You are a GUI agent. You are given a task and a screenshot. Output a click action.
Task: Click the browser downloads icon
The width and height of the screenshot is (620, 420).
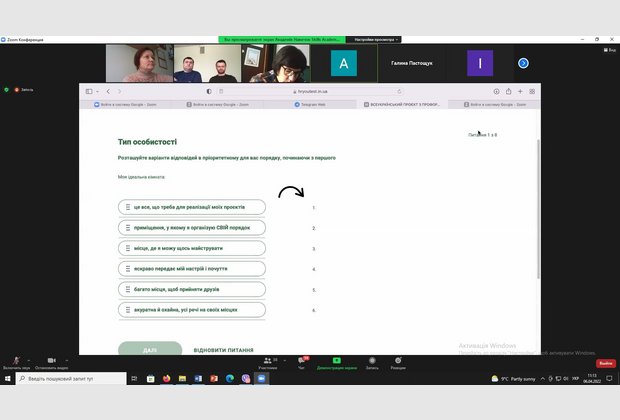(x=496, y=91)
